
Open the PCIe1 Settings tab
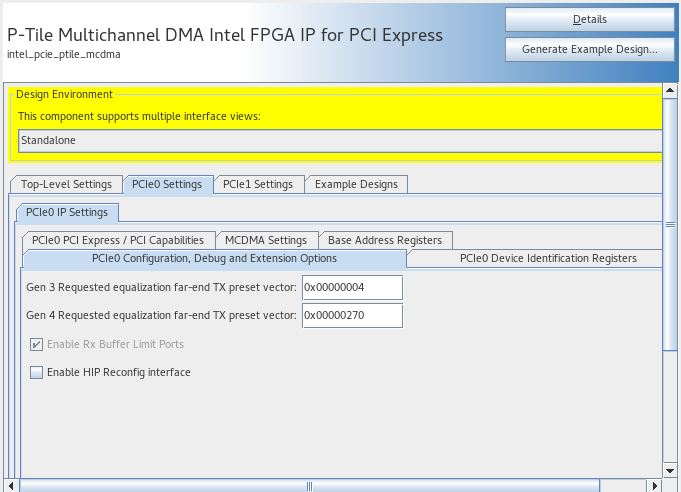coord(257,184)
